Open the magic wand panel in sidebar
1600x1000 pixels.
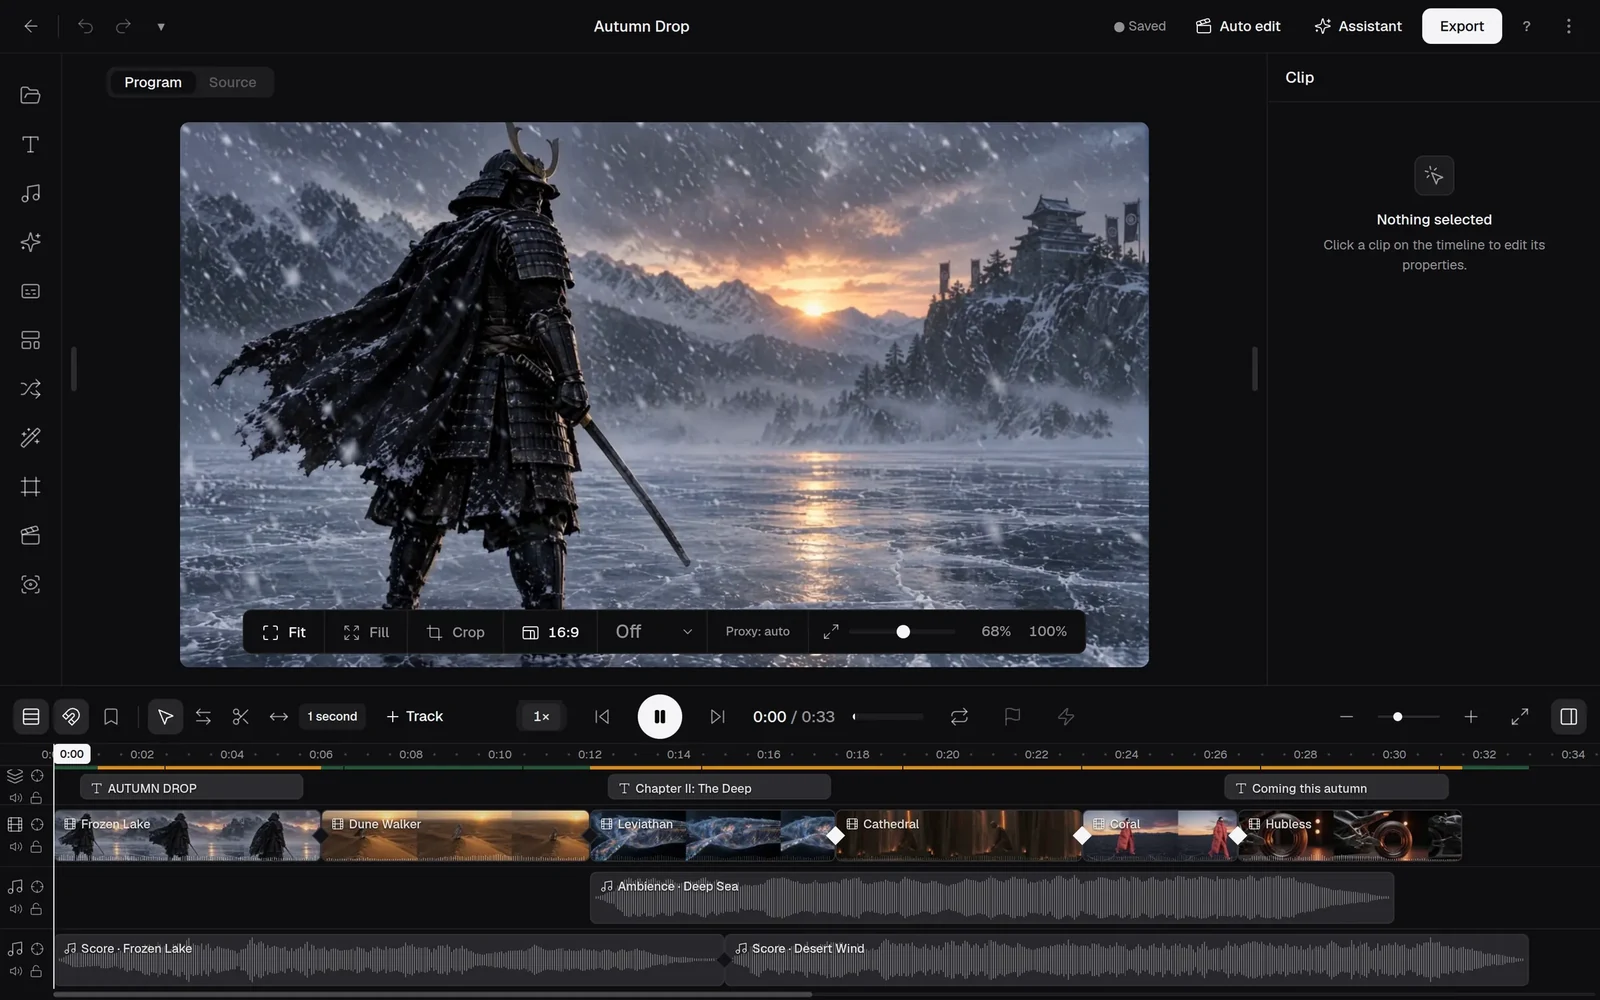click(30, 437)
